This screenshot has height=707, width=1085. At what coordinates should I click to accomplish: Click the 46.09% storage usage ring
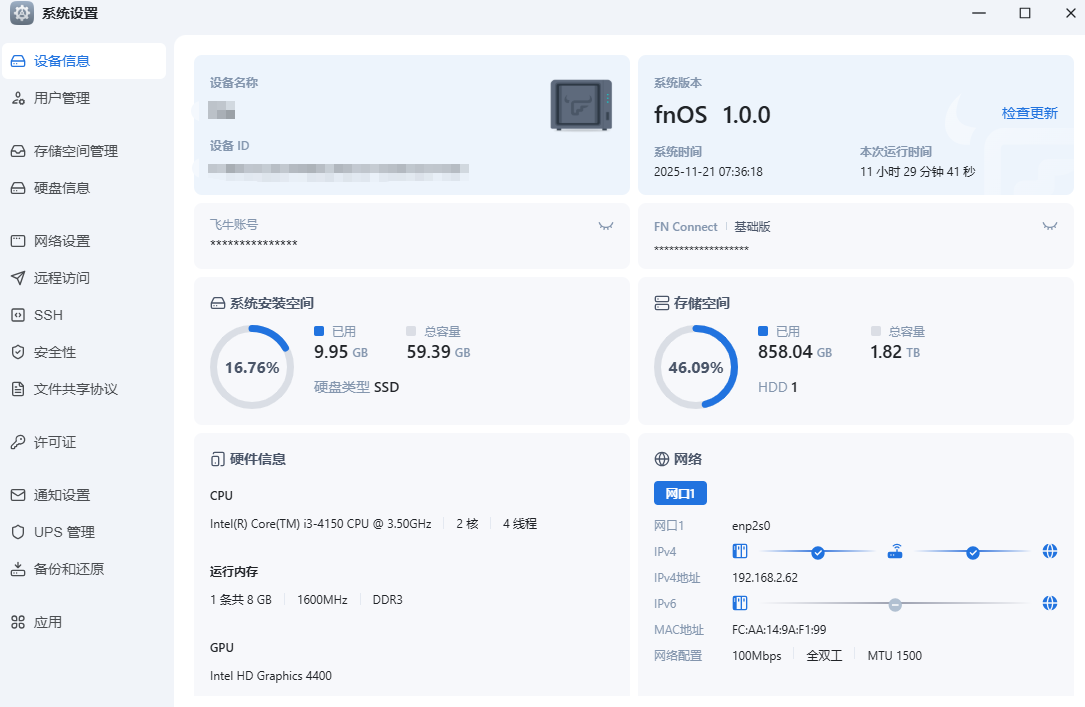(x=695, y=367)
